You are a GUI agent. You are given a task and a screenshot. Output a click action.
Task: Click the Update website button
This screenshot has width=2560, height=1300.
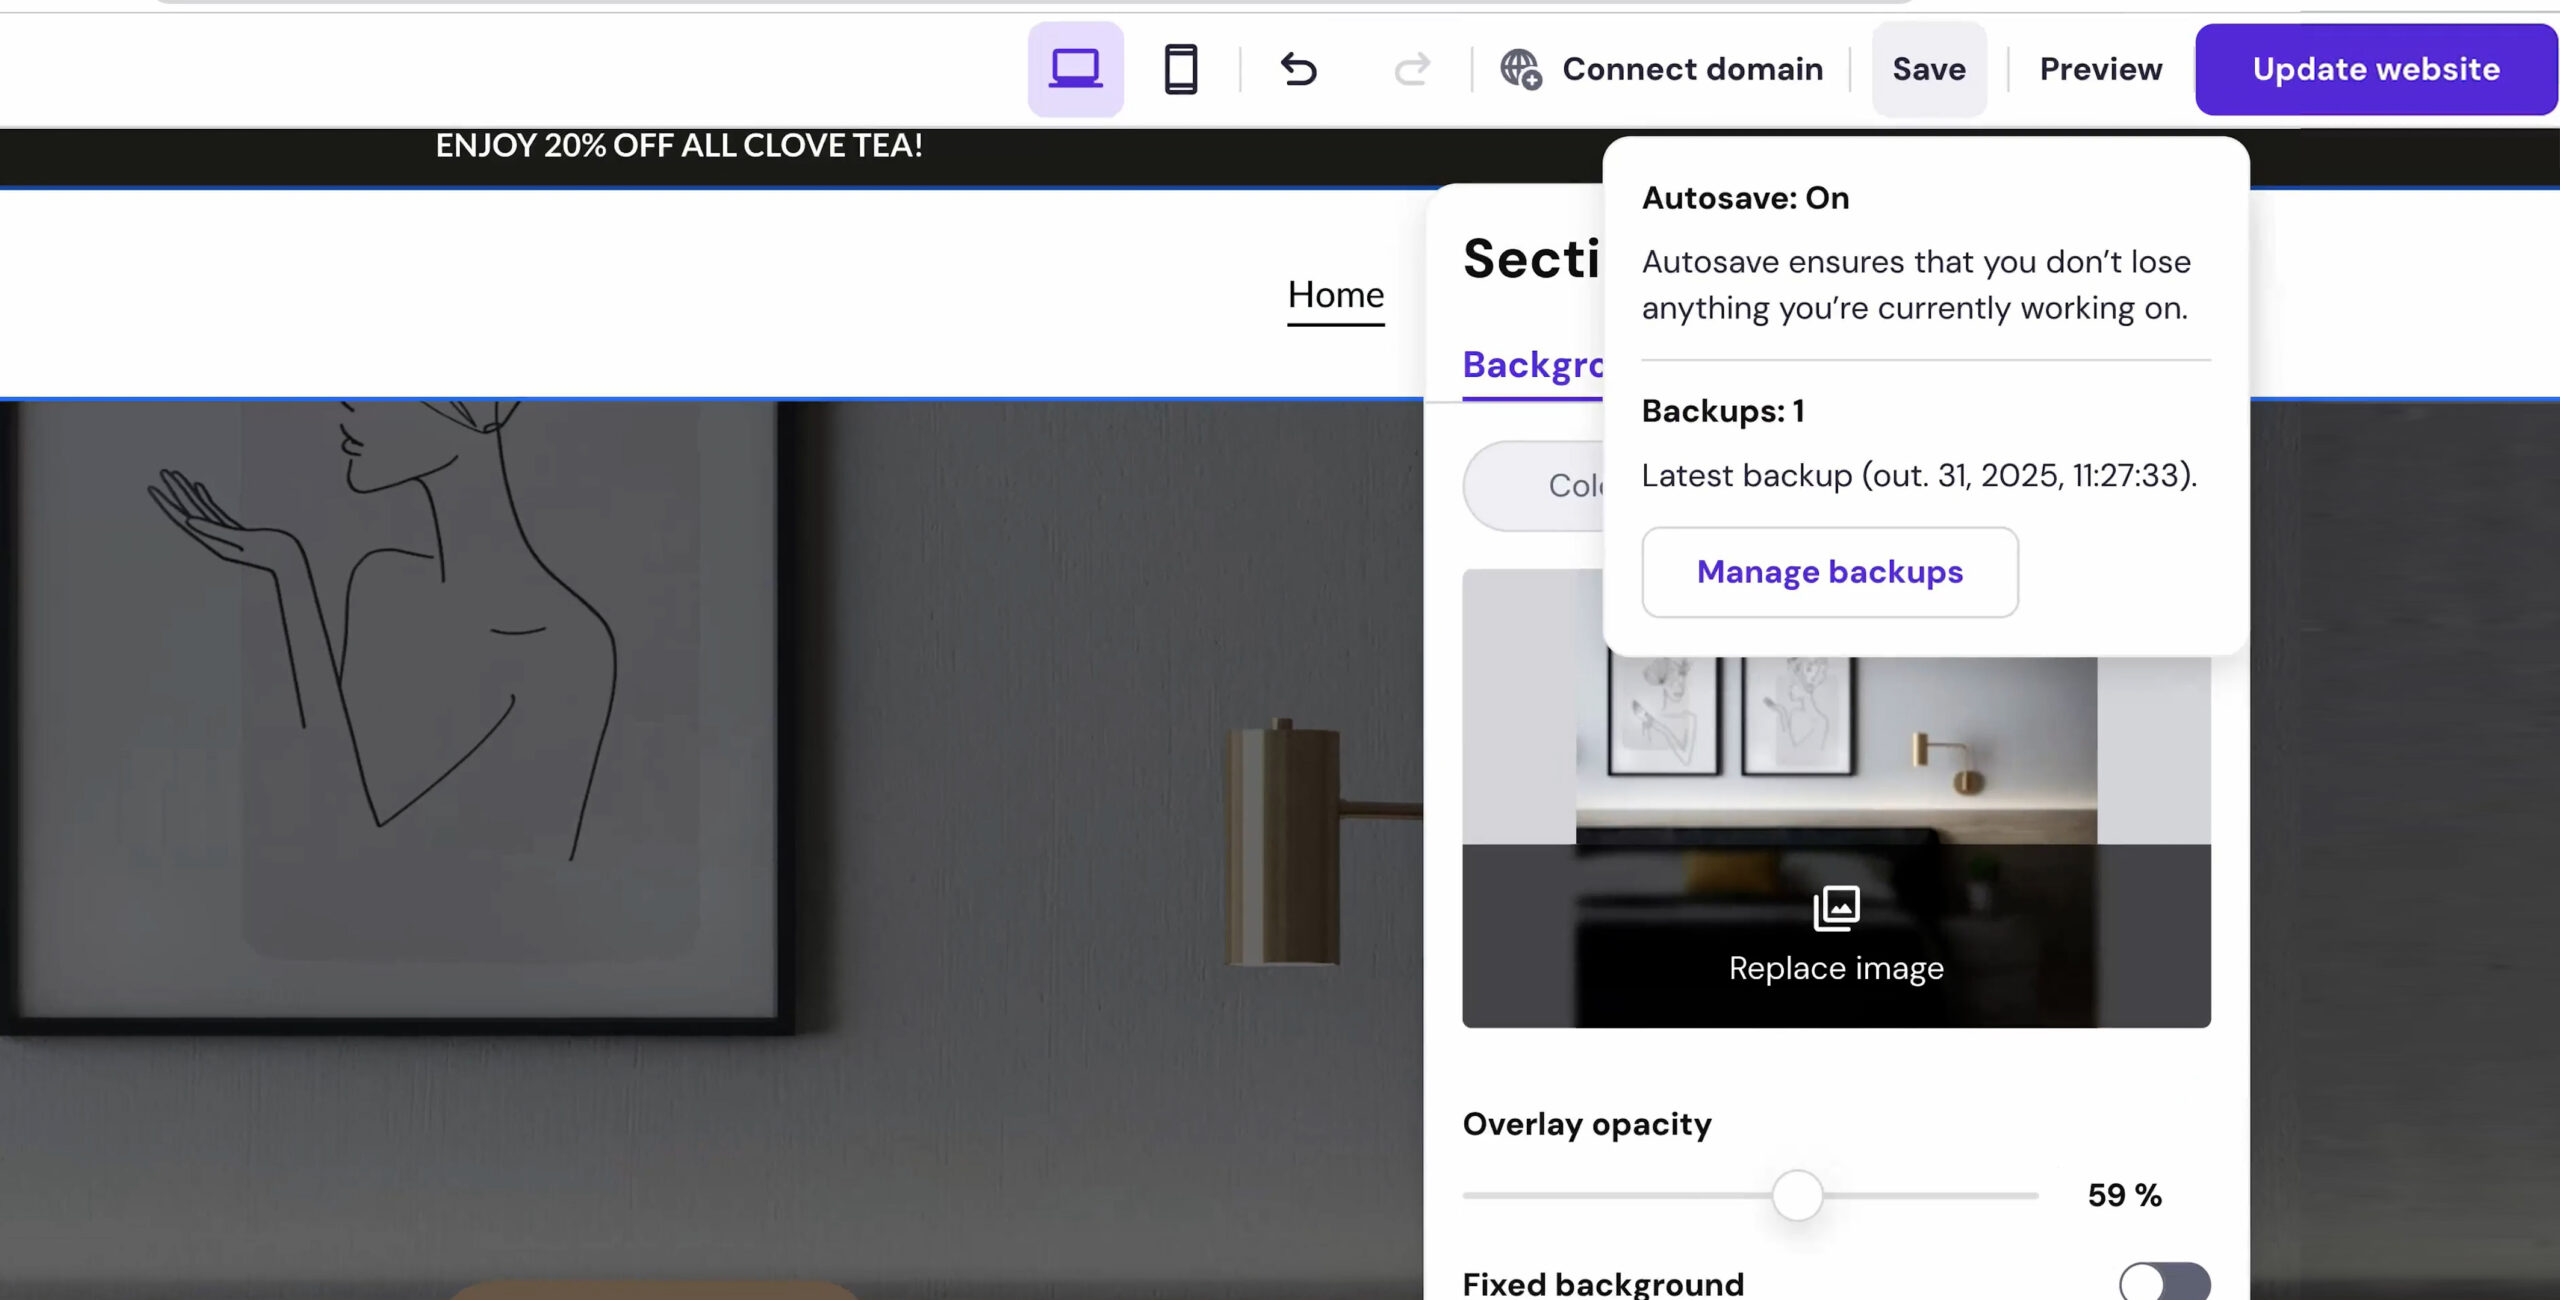coord(2375,68)
